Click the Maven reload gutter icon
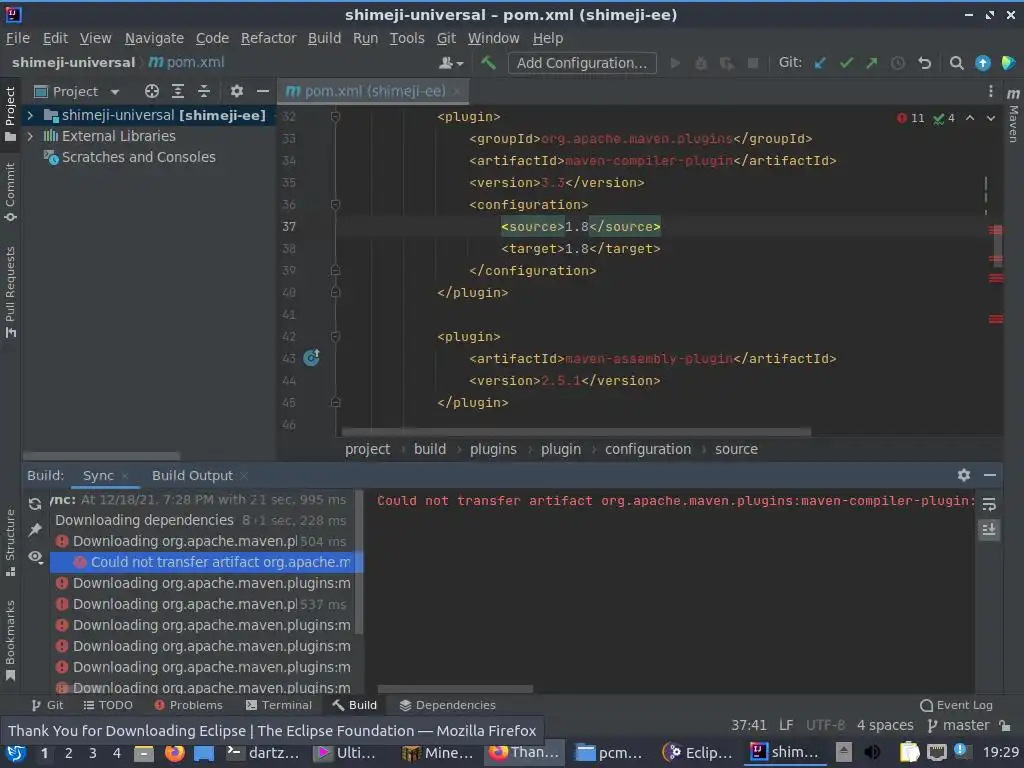 point(312,357)
